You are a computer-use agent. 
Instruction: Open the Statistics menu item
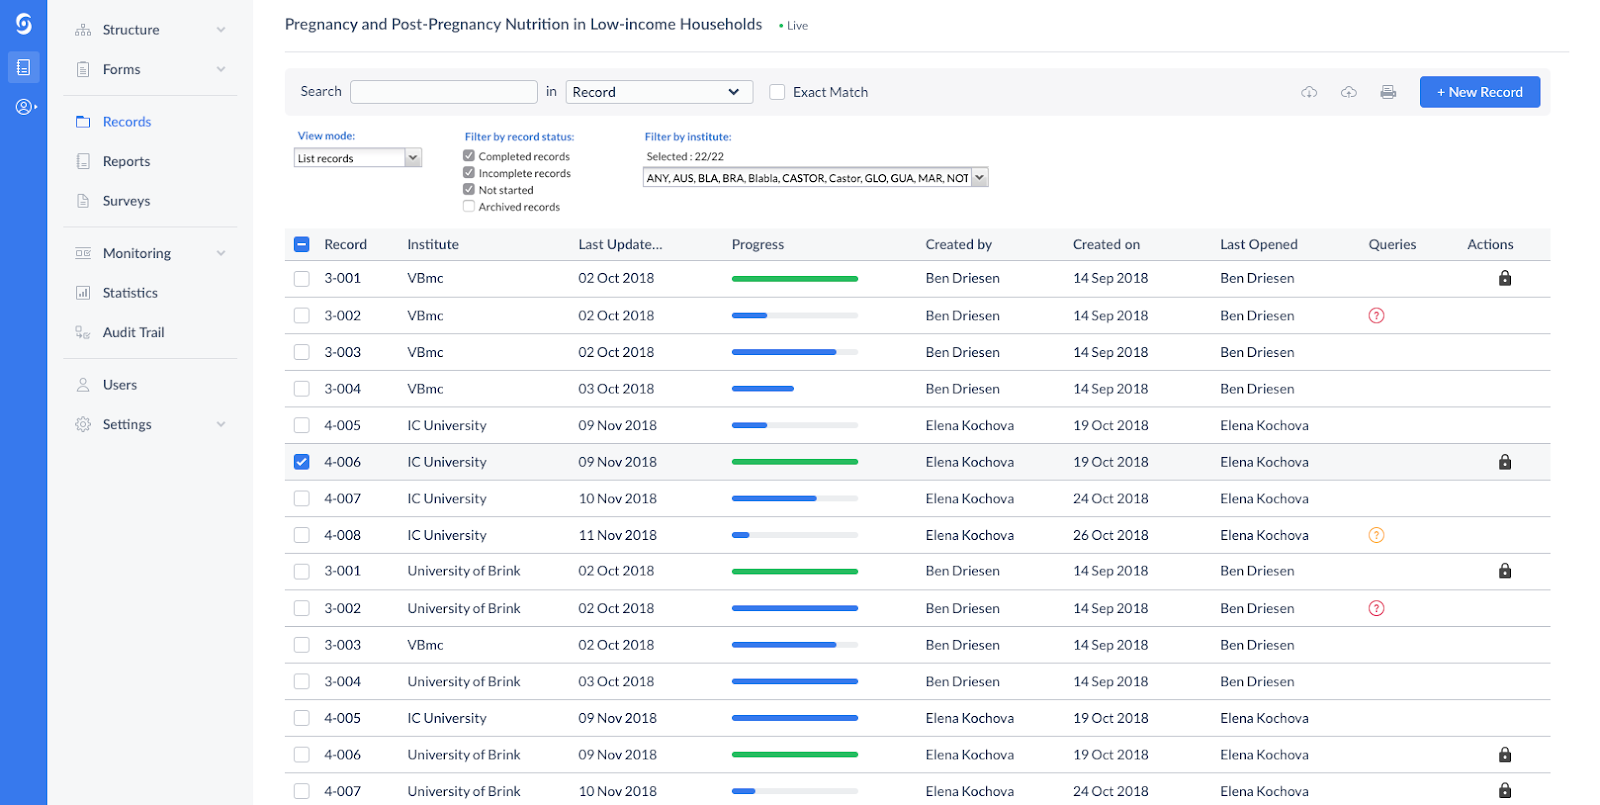(x=130, y=293)
